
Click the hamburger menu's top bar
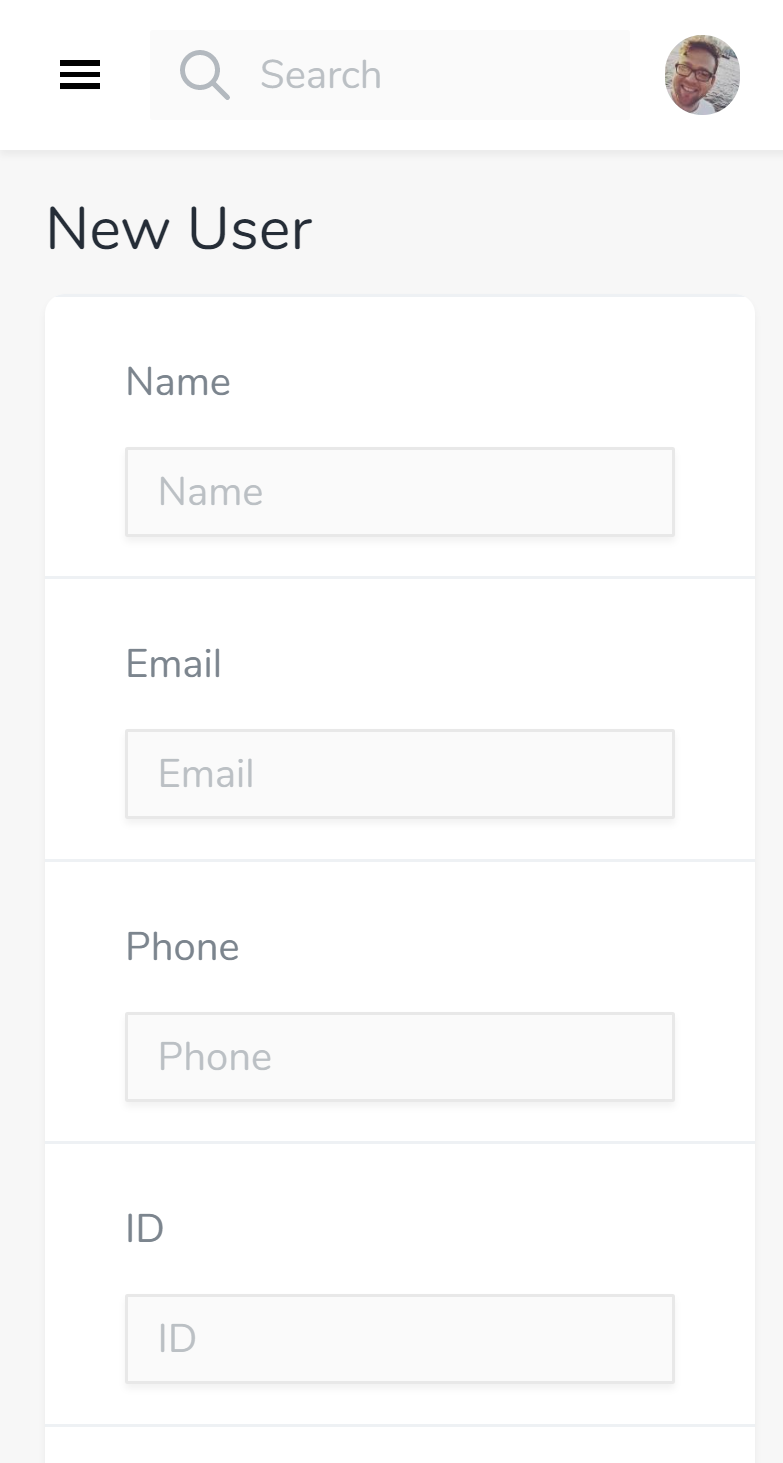click(x=80, y=63)
